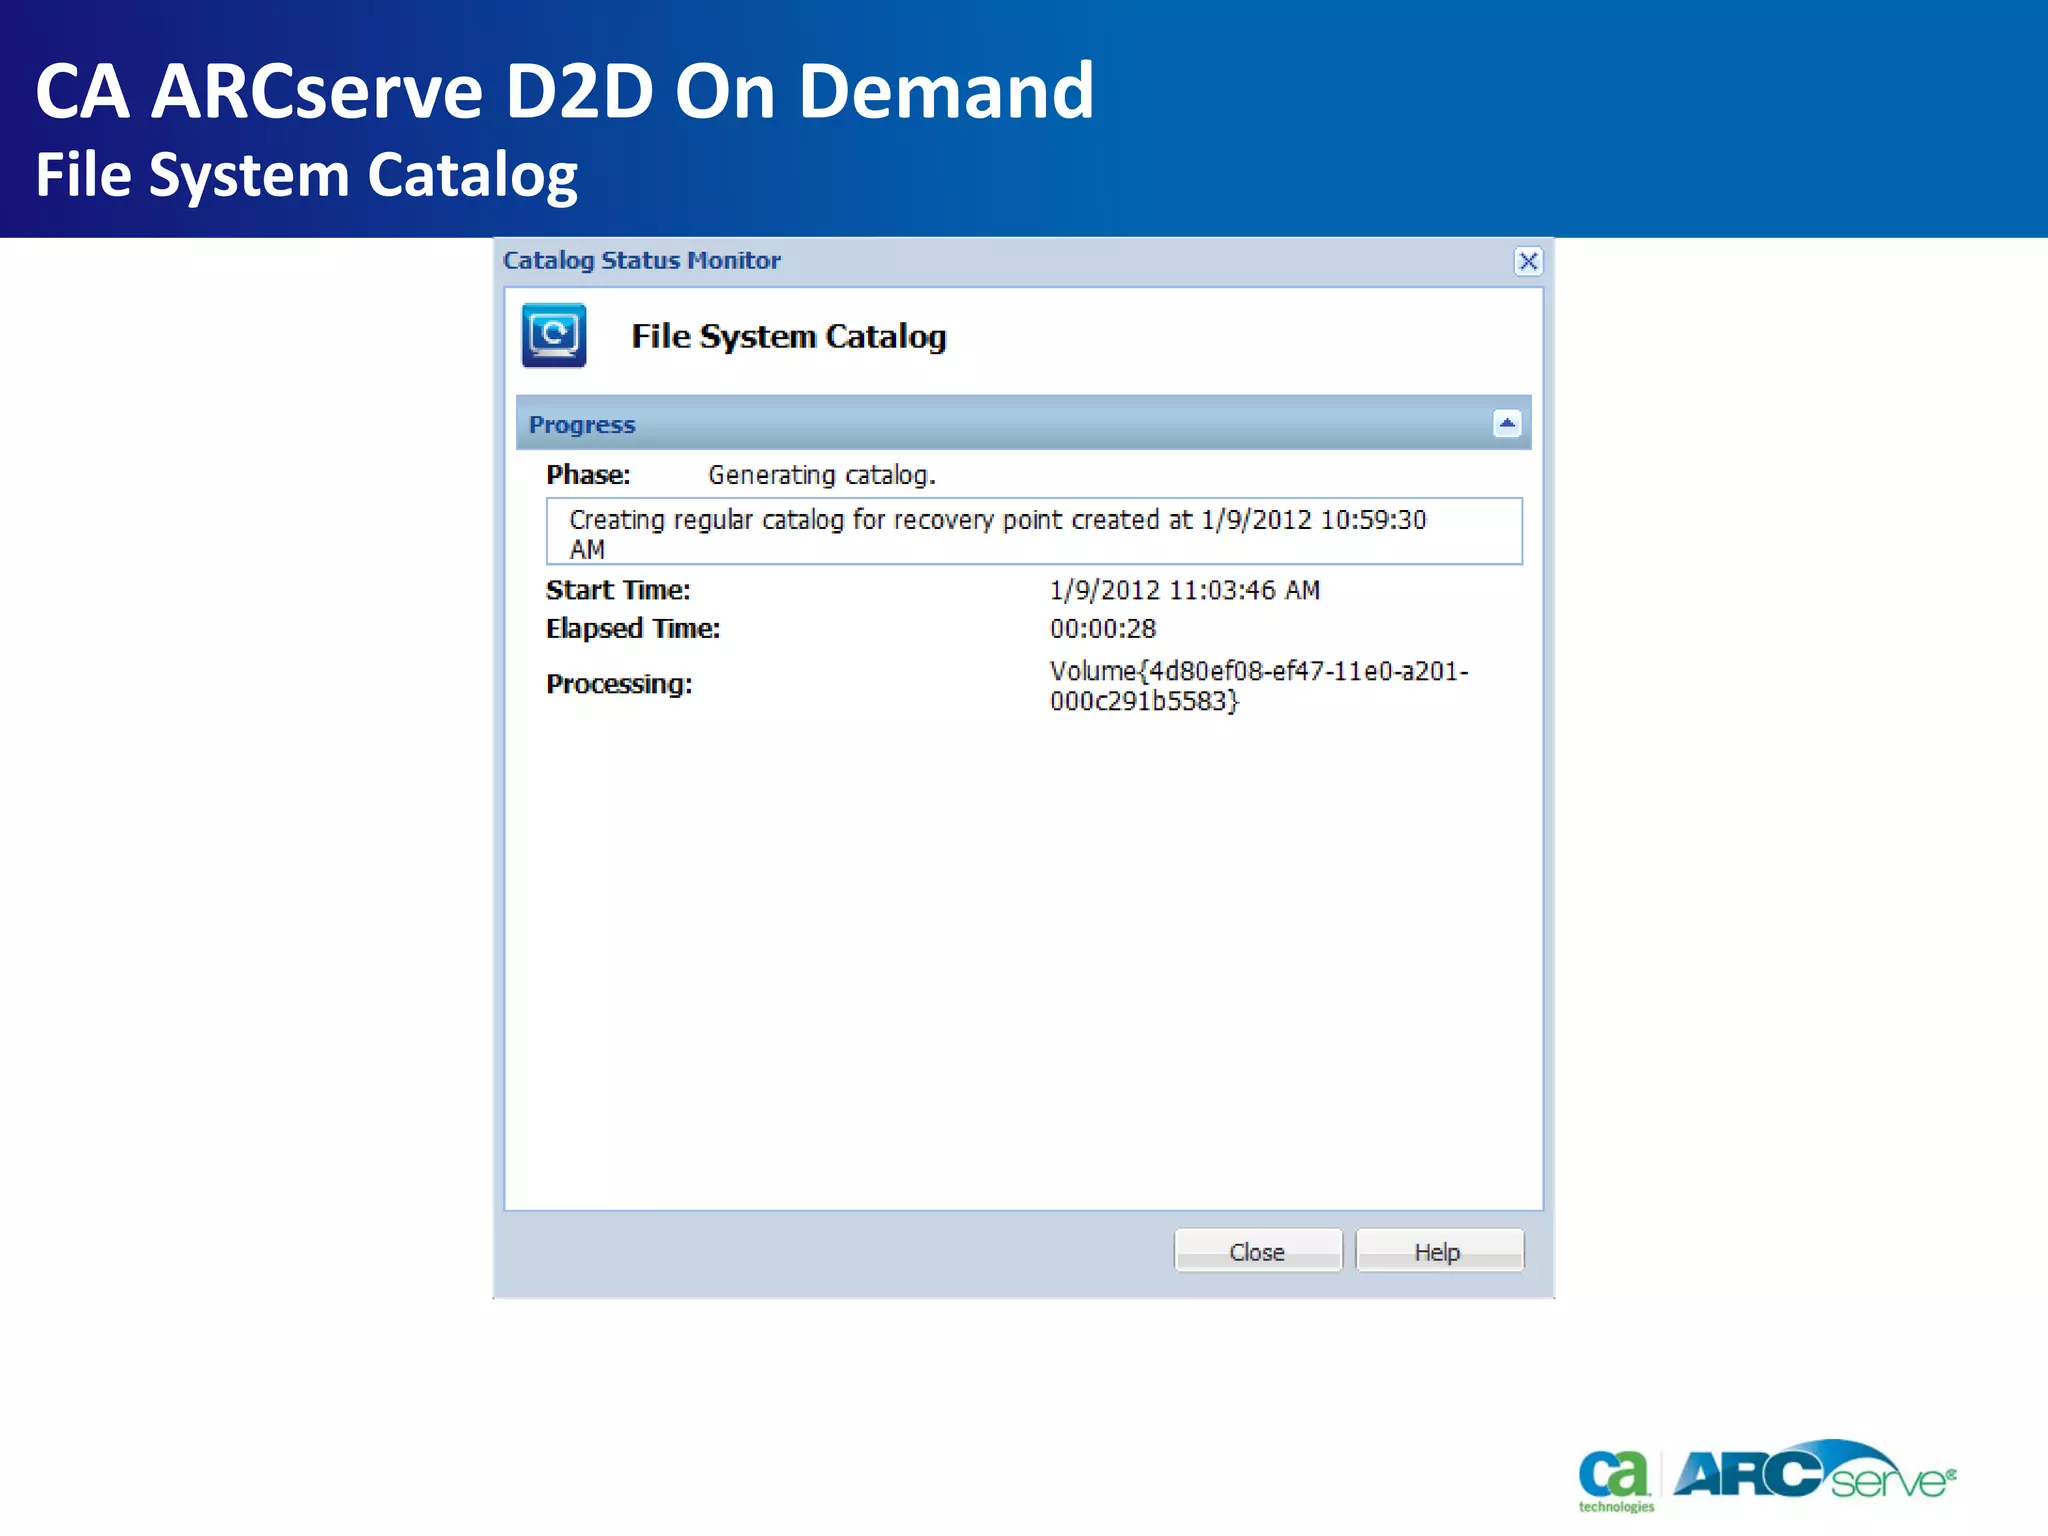
Task: Click the 'Processing:' label
Action: point(619,684)
